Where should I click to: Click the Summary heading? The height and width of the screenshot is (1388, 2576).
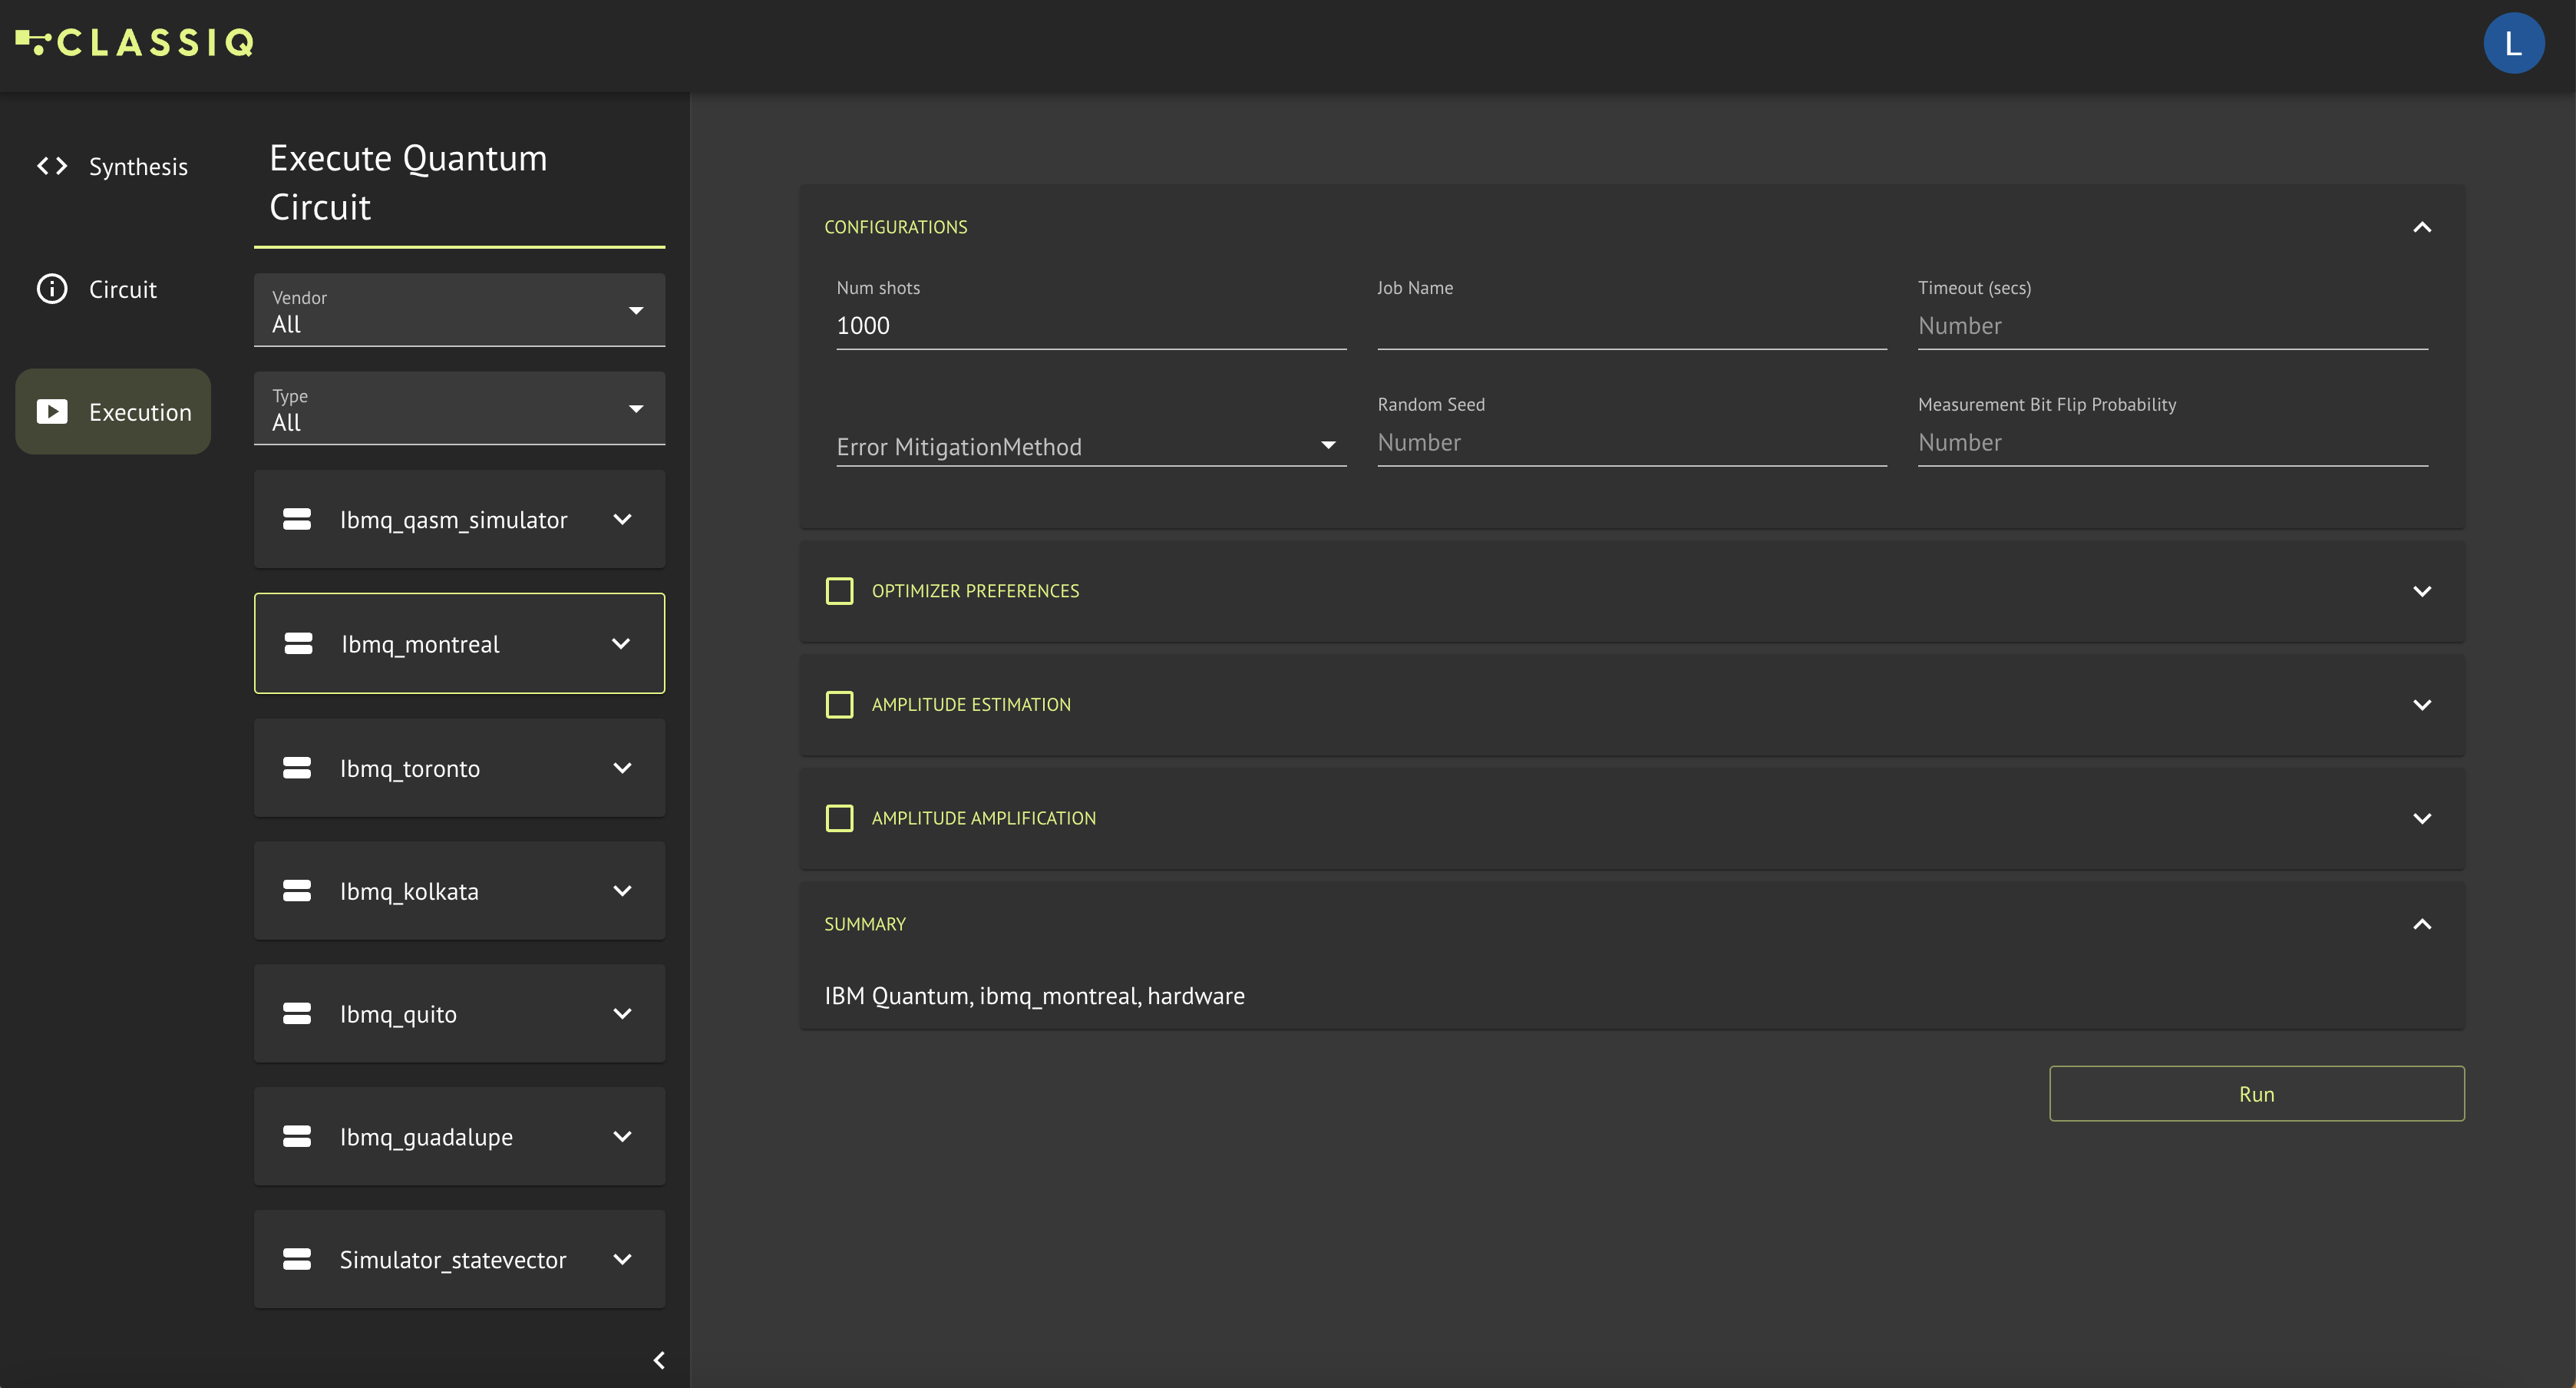(x=864, y=924)
